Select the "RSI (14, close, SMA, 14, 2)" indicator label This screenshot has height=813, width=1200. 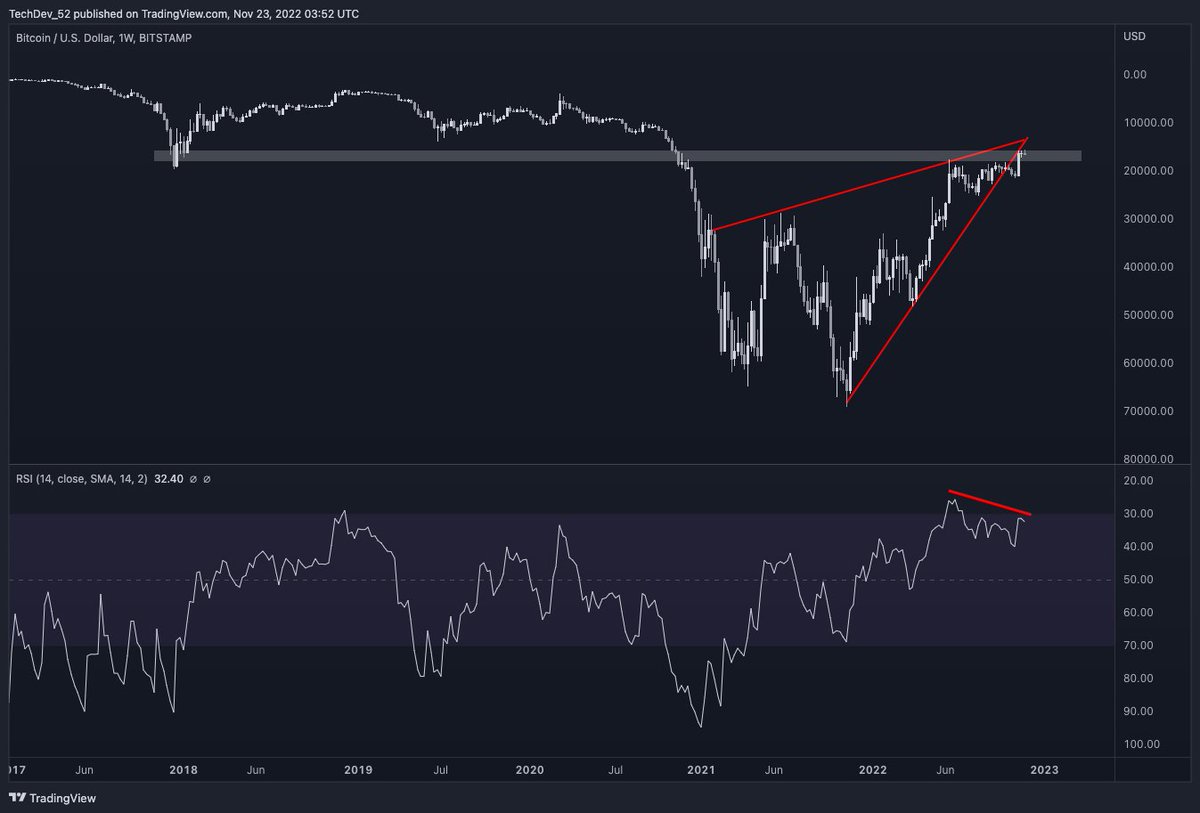82,480
